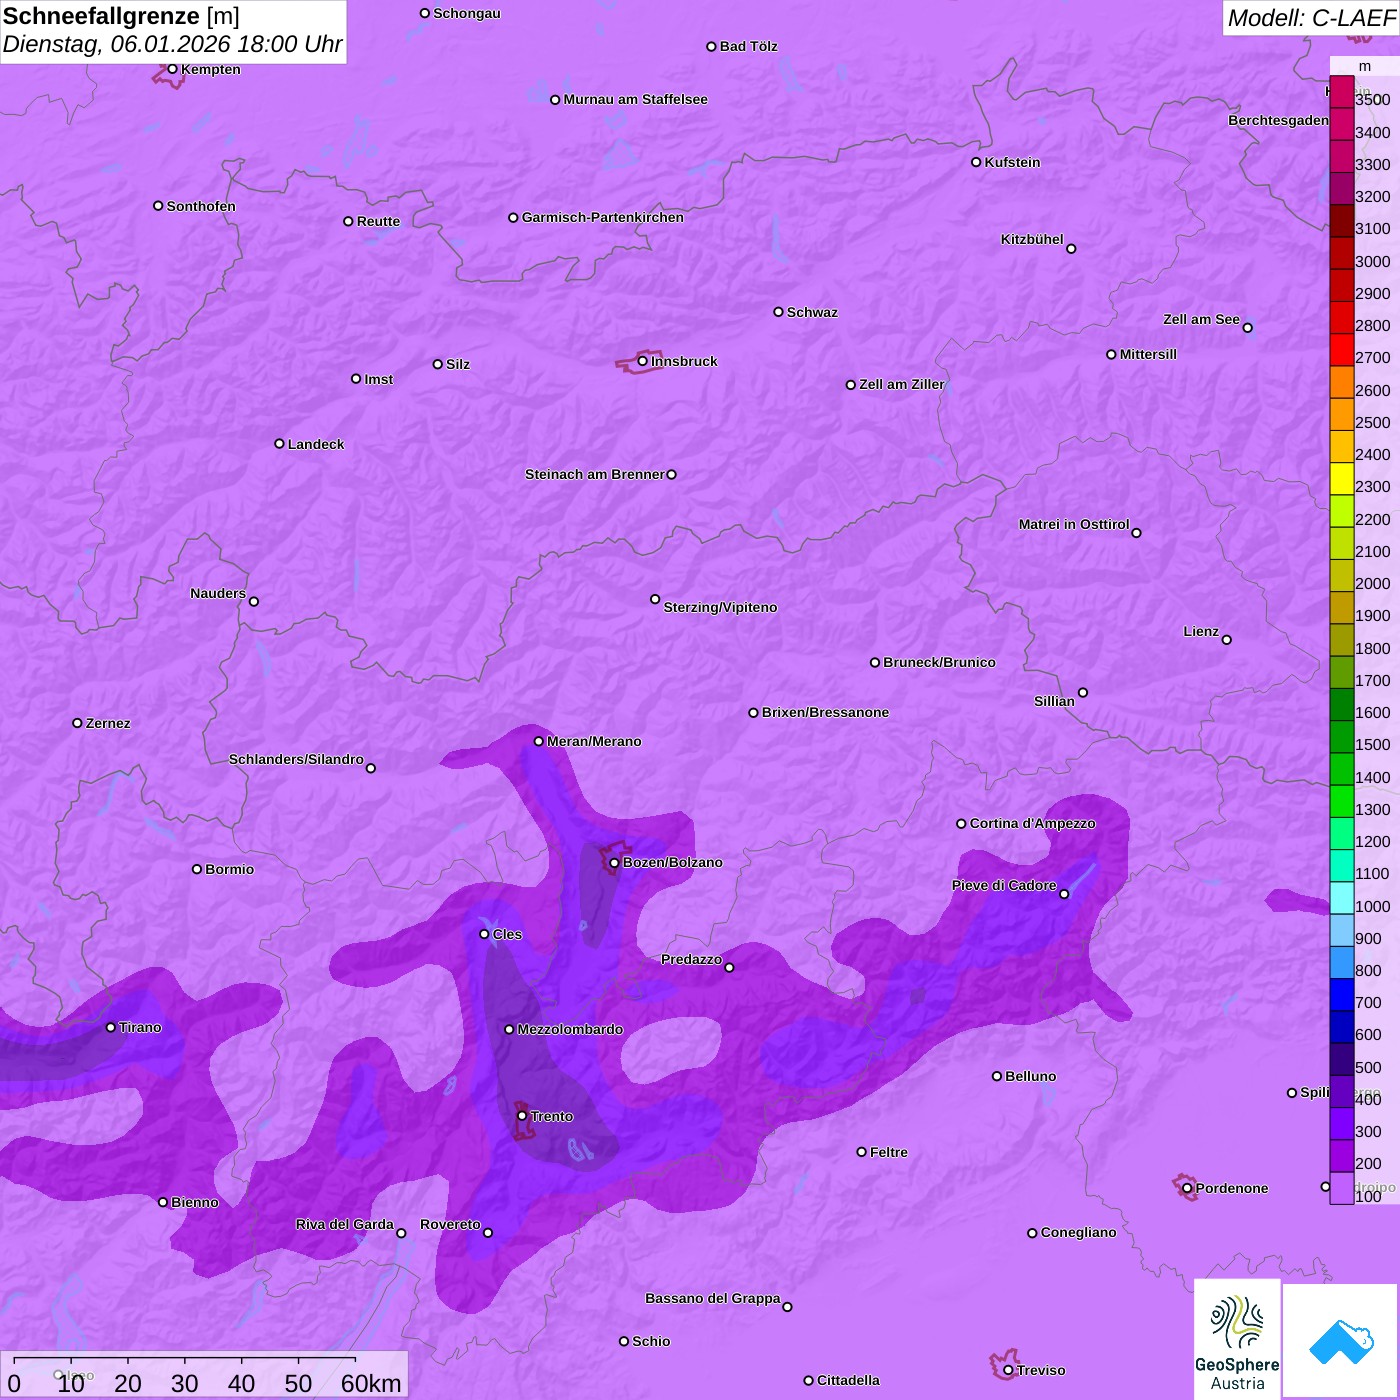Click the 'Sonthofen' label

coord(201,206)
